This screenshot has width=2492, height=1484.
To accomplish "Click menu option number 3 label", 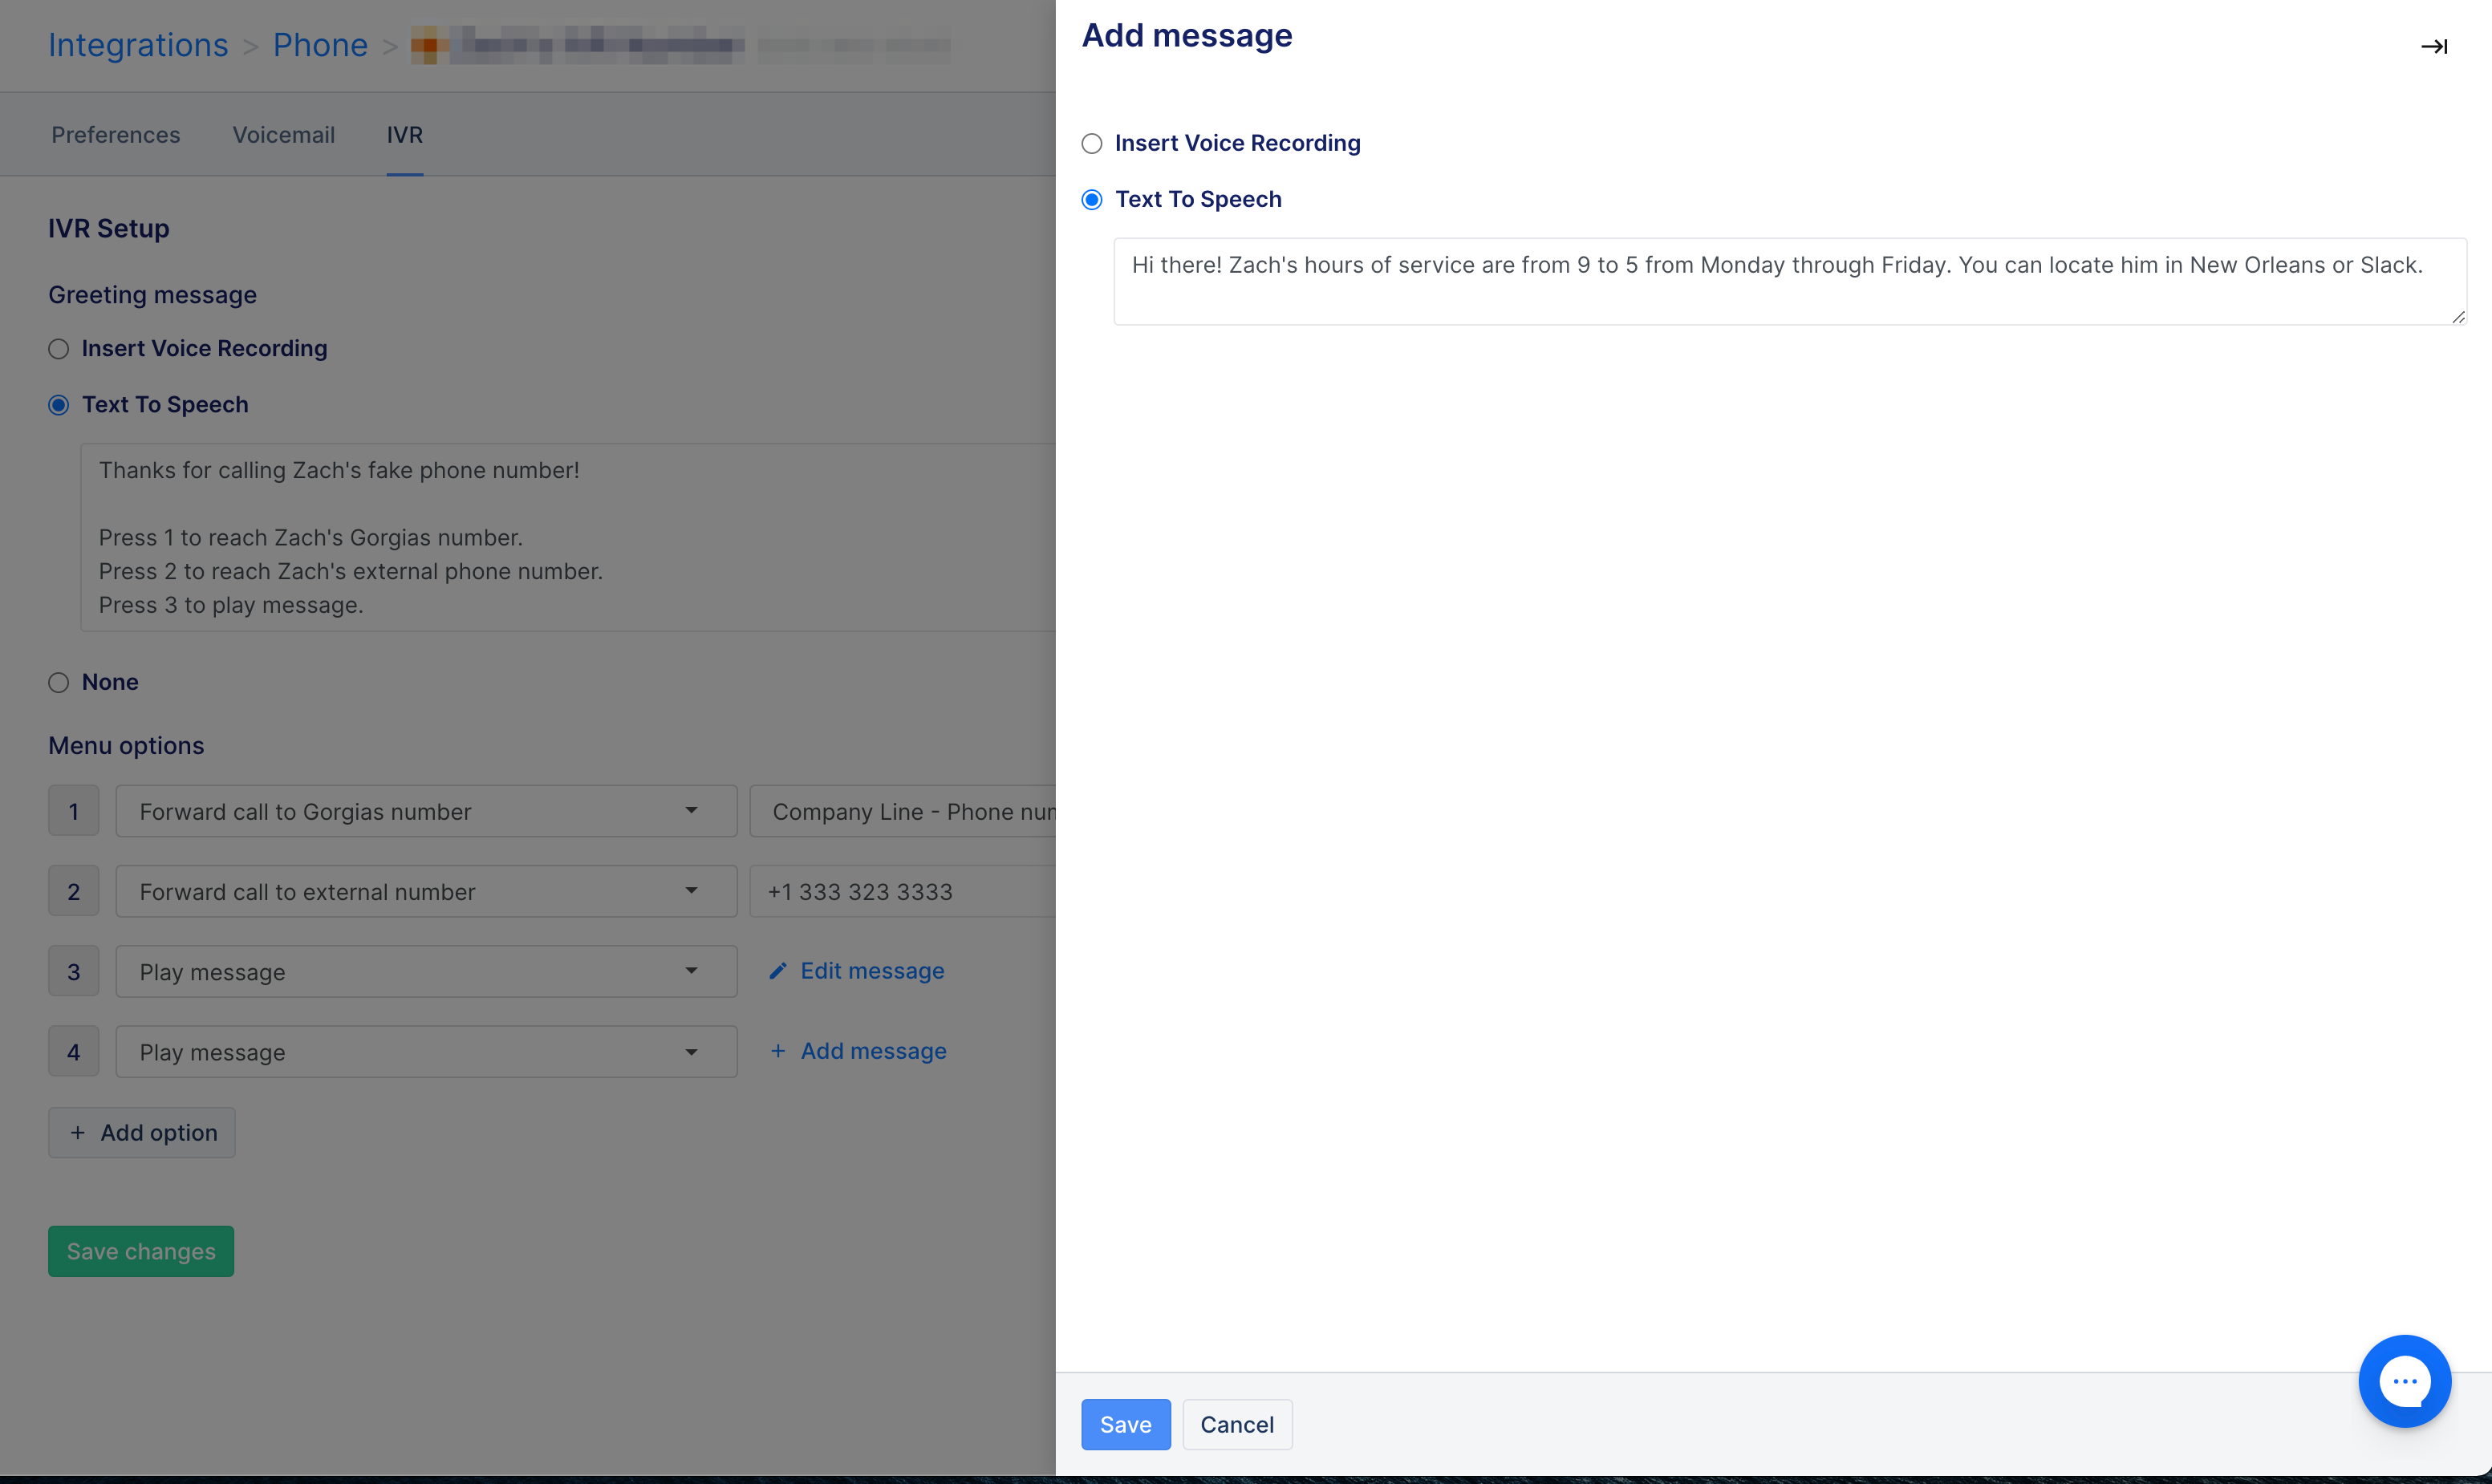I will [74, 971].
